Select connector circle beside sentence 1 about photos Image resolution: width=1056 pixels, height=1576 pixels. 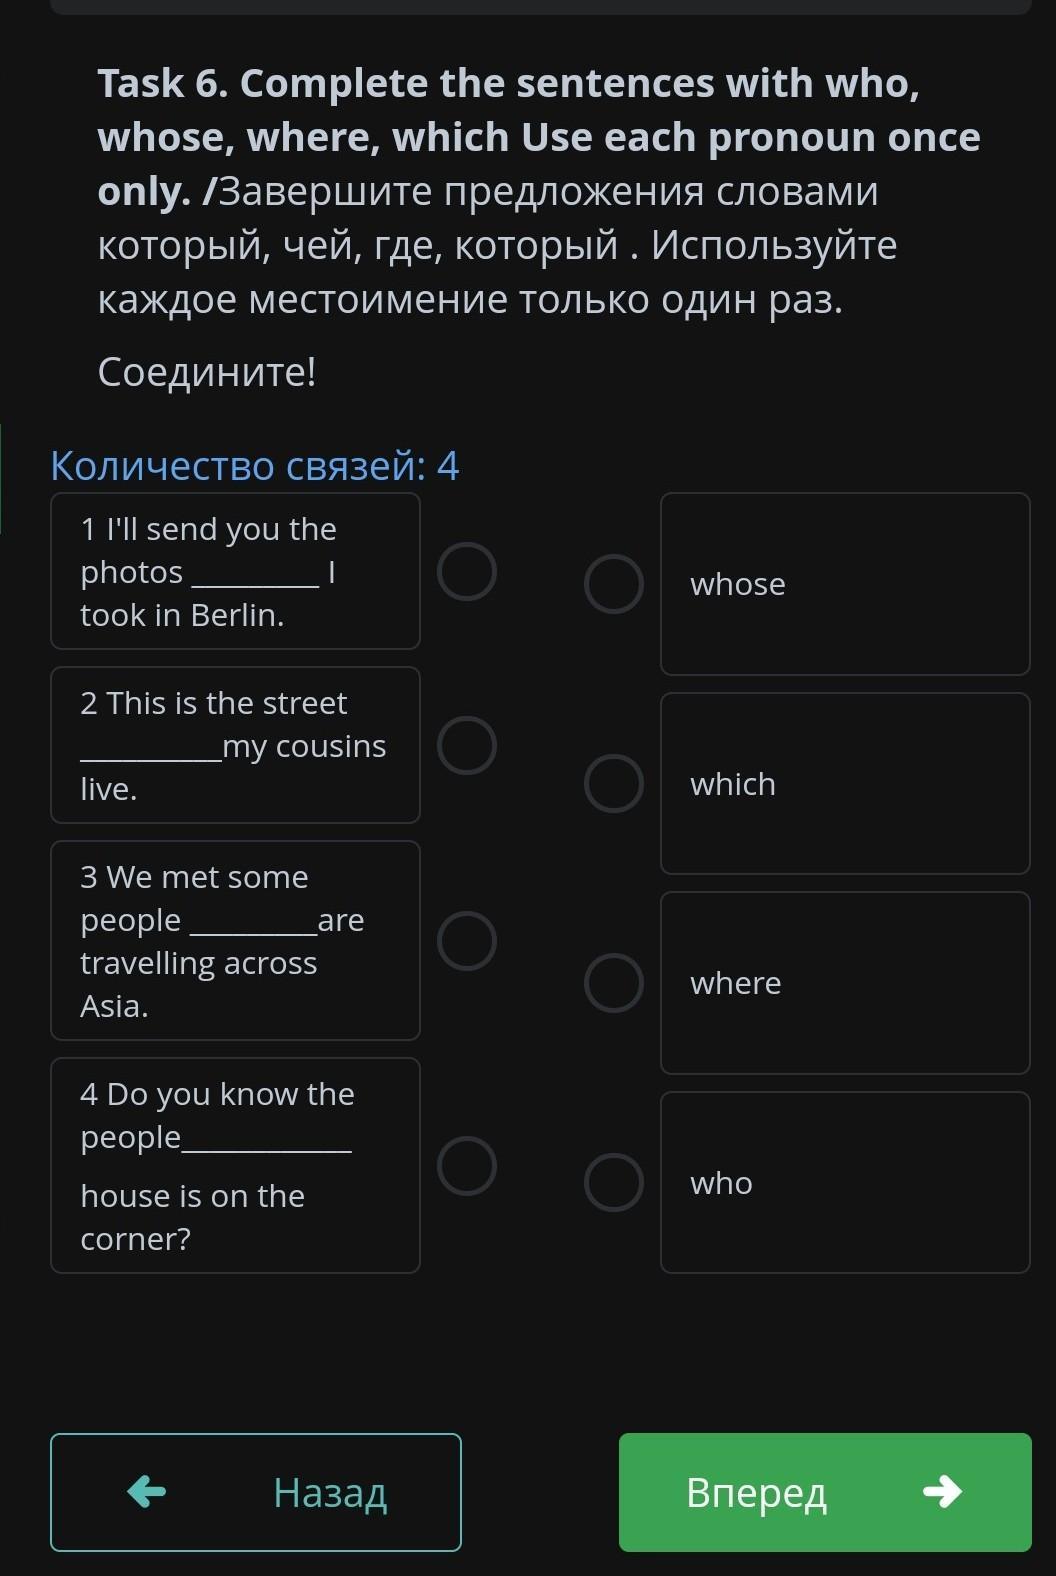[467, 572]
